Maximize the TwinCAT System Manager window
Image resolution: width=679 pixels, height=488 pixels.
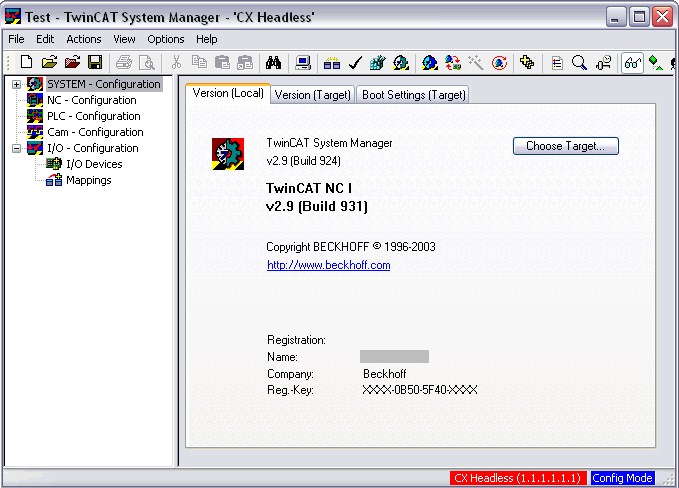639,17
